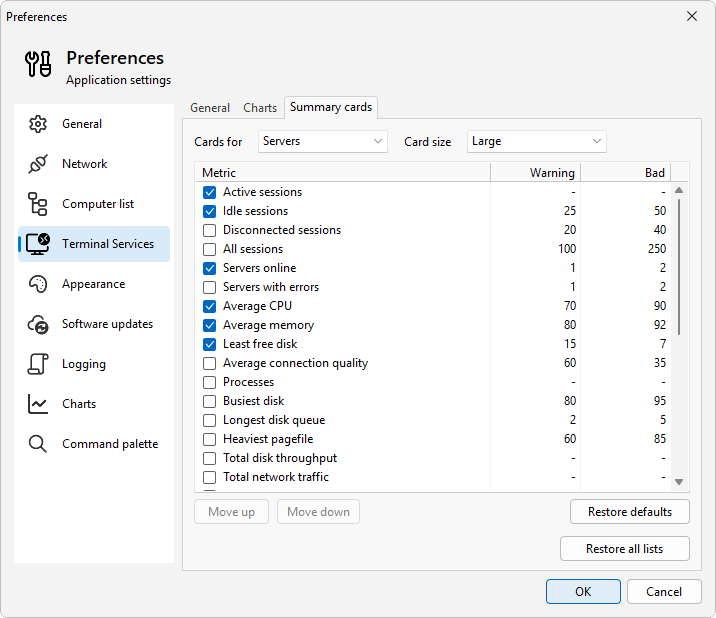Open the Software updates page label
Viewport: 716px width, 618px height.
(x=107, y=324)
